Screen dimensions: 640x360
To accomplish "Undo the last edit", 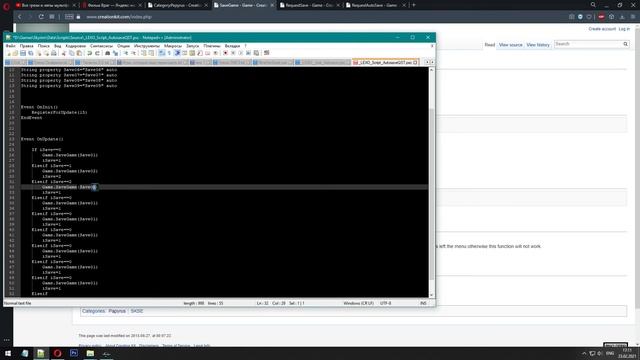I will click(89, 53).
